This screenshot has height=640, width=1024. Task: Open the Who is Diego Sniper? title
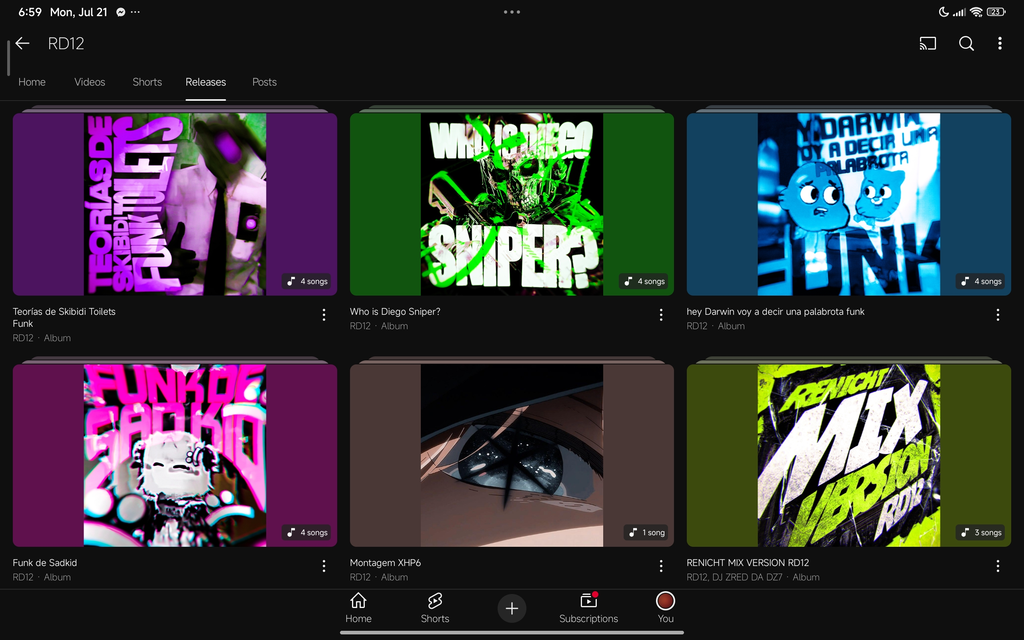(x=395, y=312)
